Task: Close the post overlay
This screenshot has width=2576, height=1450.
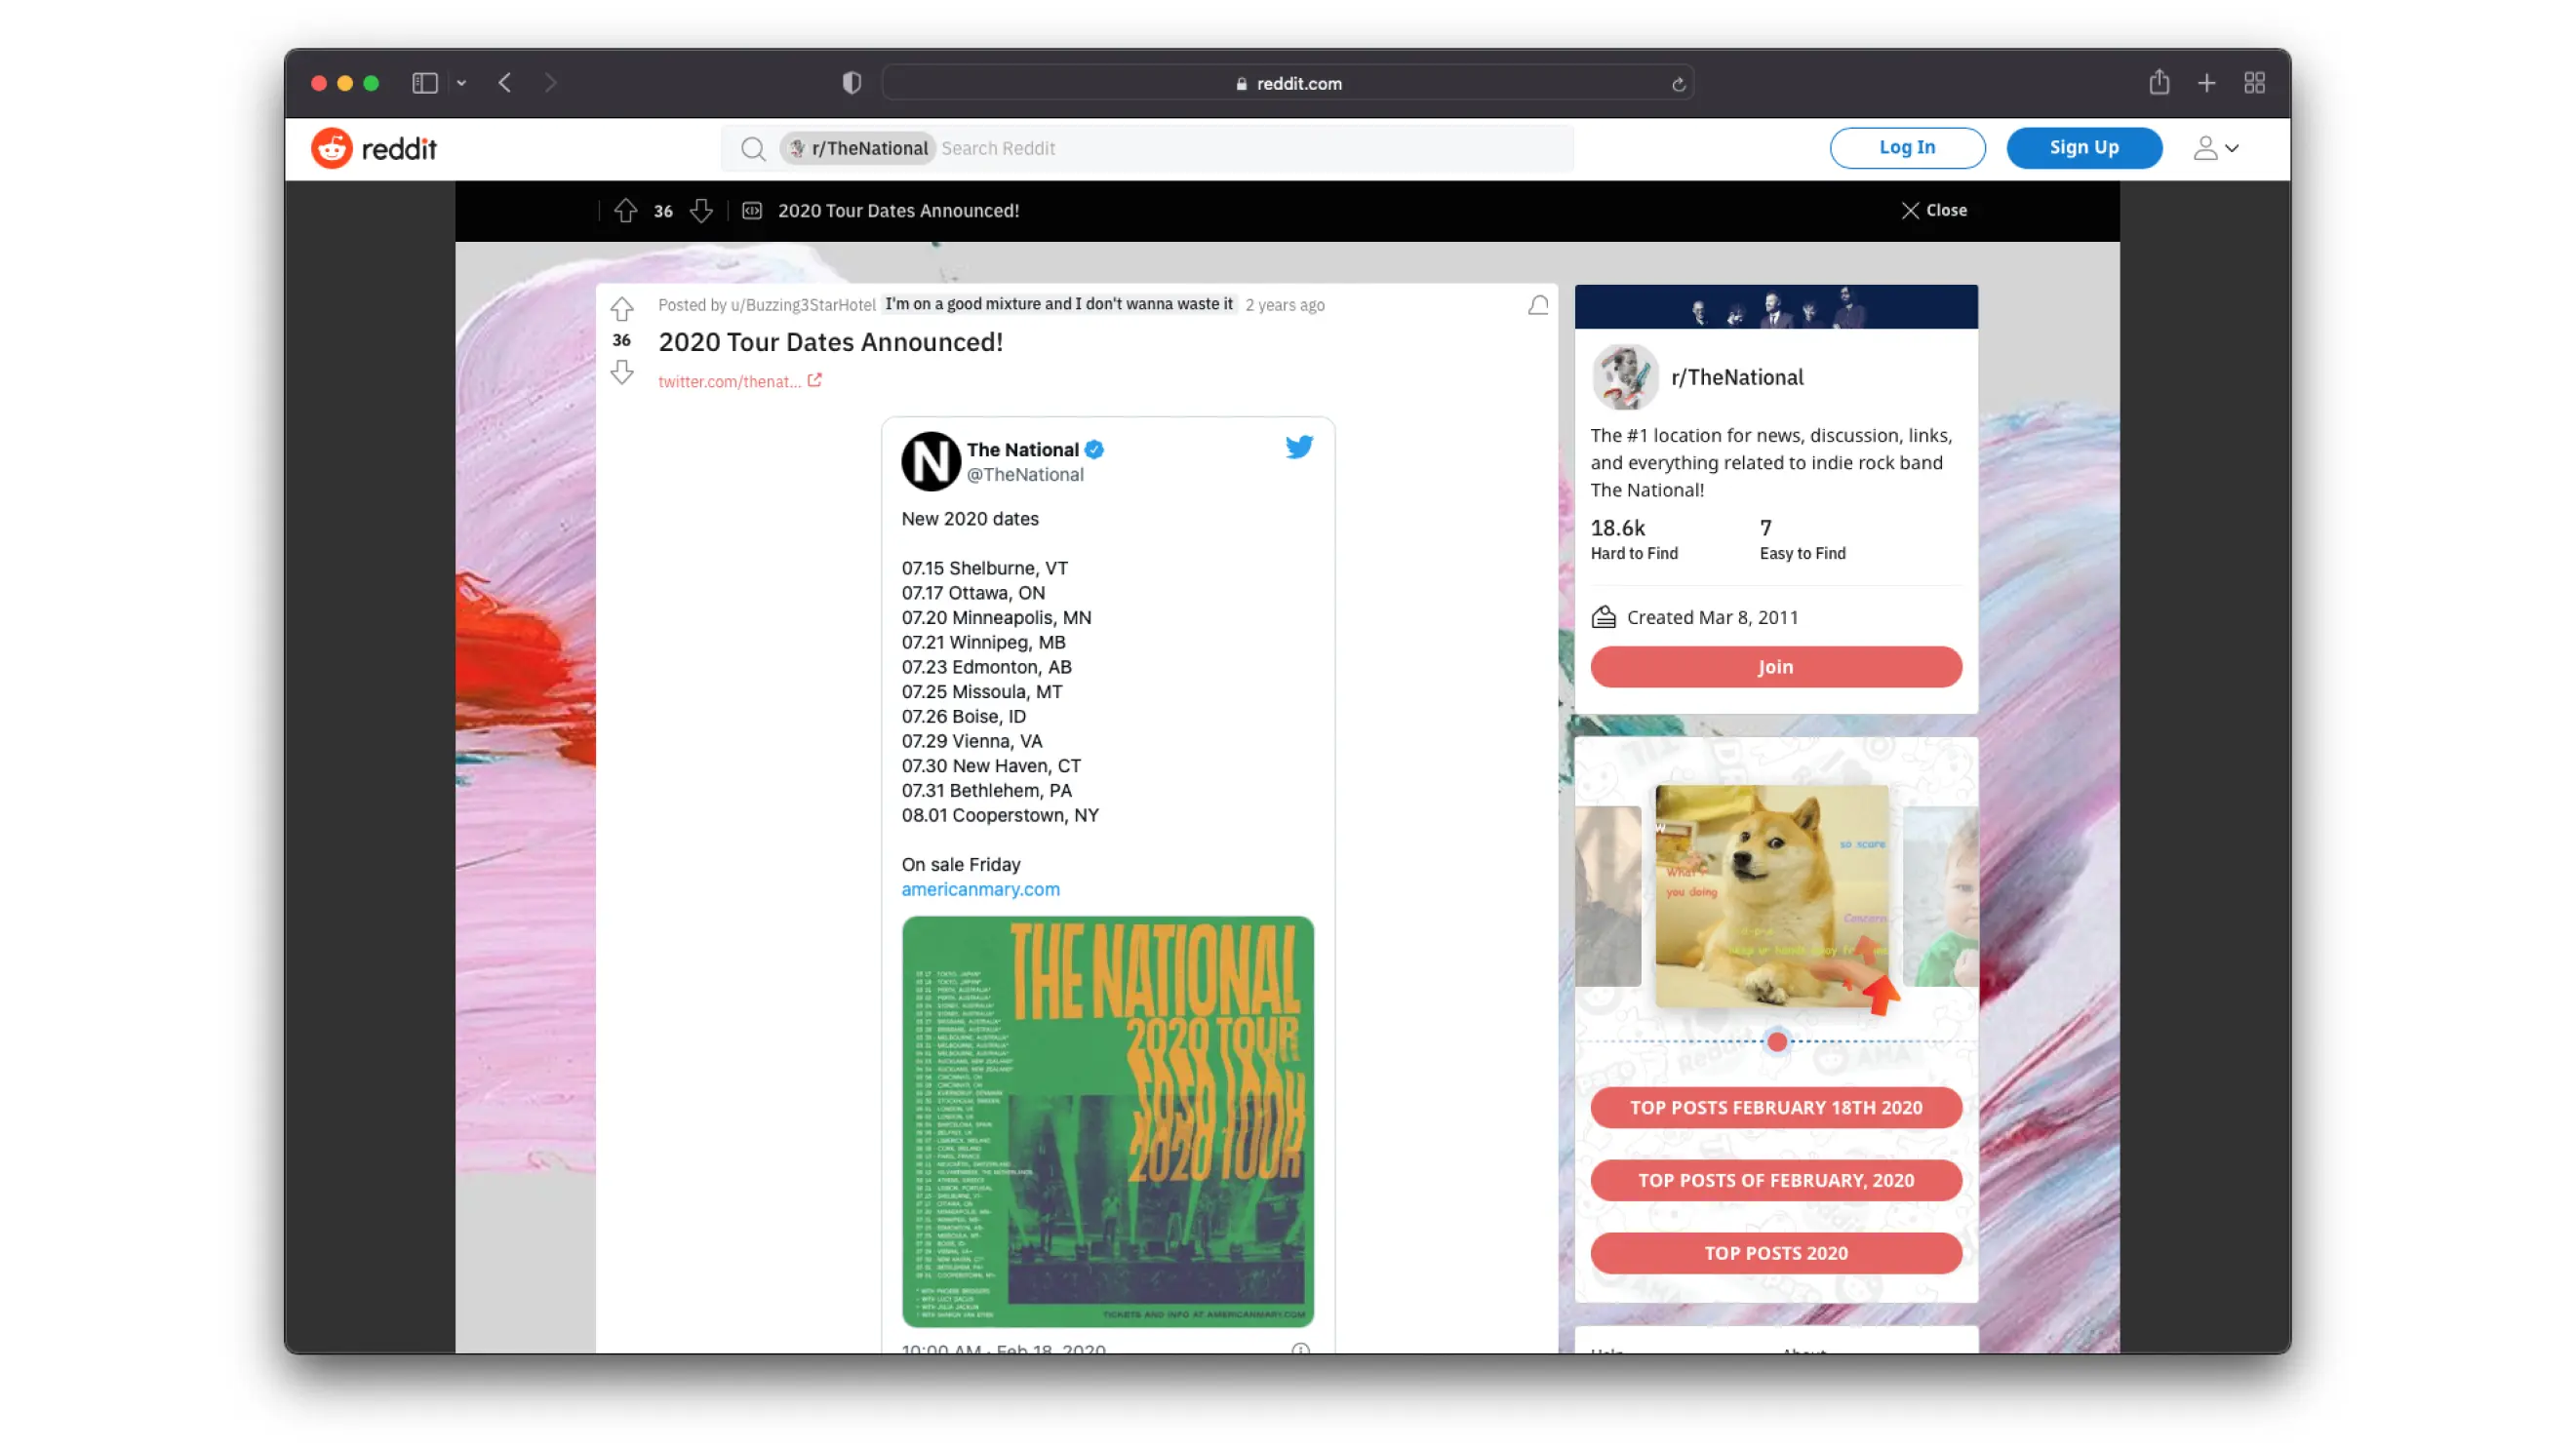Action: pos(1934,210)
